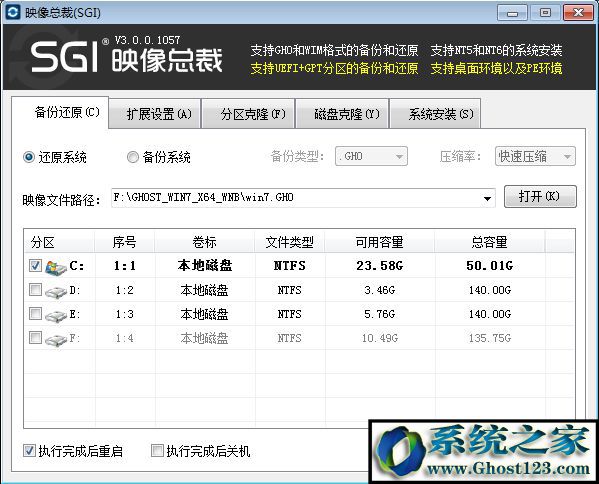Viewport: 599px width, 484px height.
Task: Click the E: disk drive icon
Action: 56,316
